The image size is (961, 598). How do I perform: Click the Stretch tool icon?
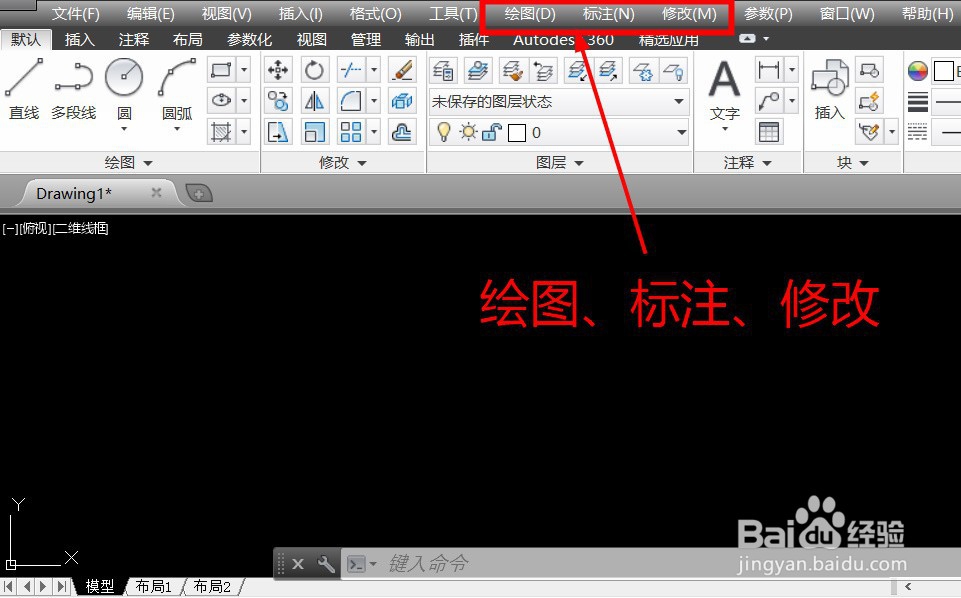[x=278, y=132]
